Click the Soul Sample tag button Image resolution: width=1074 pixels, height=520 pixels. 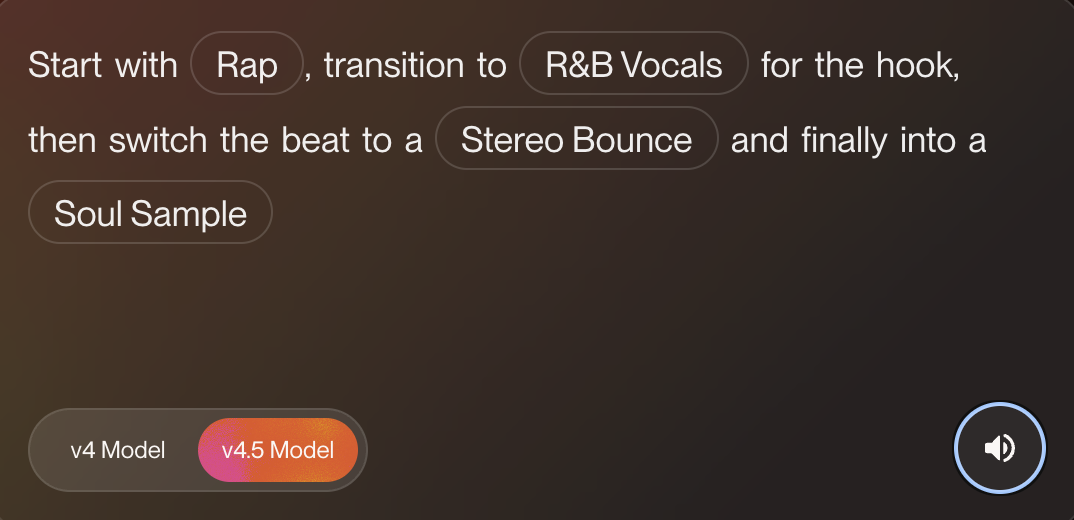click(x=150, y=212)
